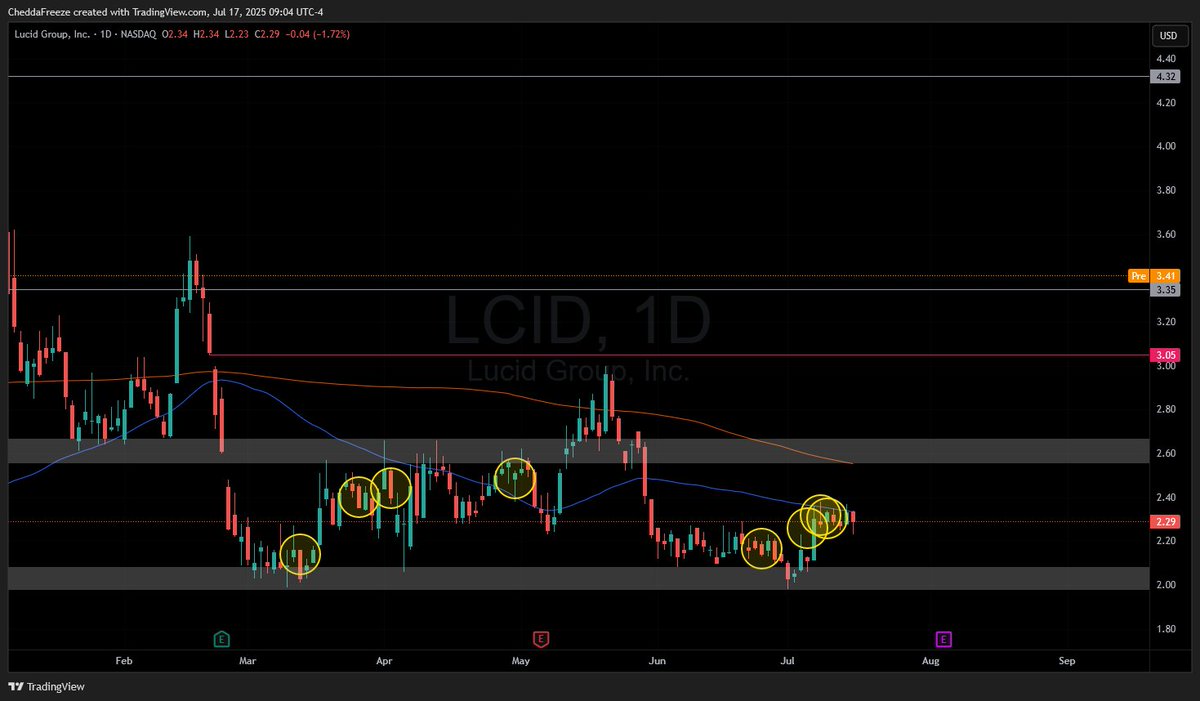Click the 2.00 tick on price axis
The width and height of the screenshot is (1200, 701).
[x=1166, y=585]
